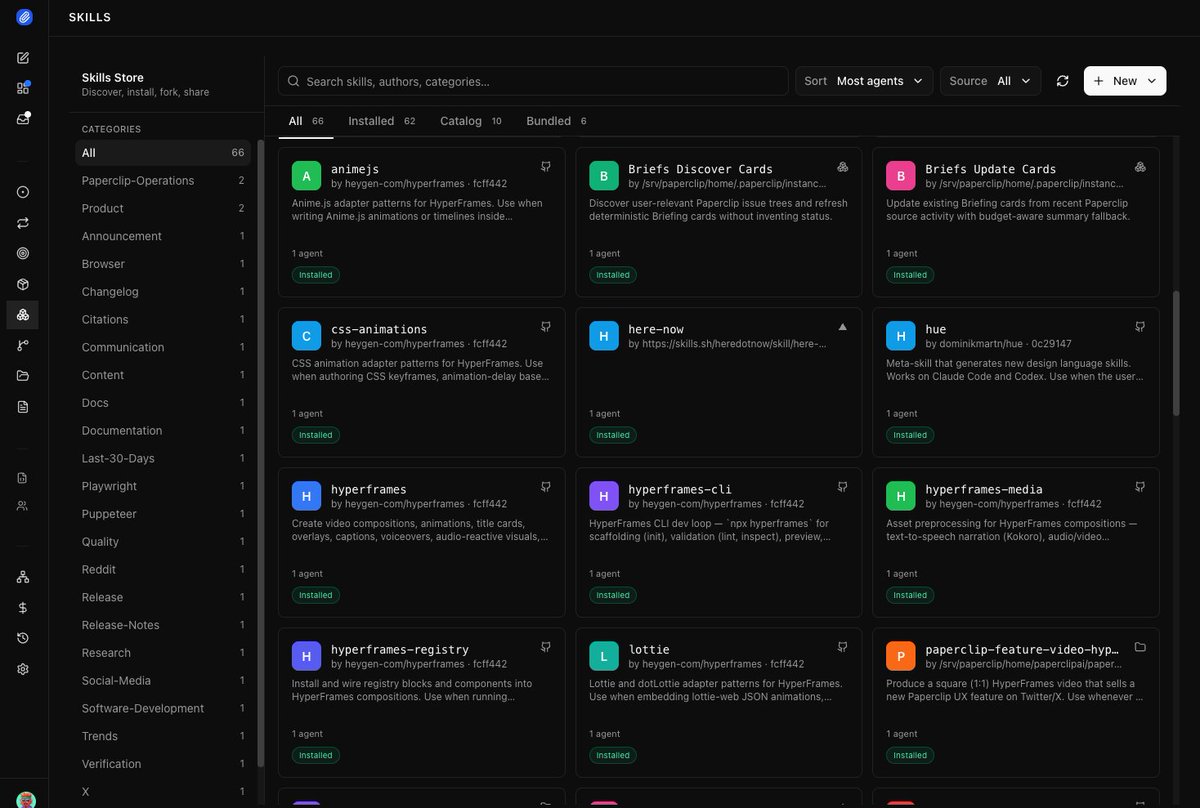Filter by Reddit category
This screenshot has width=1200, height=808.
[163, 569]
